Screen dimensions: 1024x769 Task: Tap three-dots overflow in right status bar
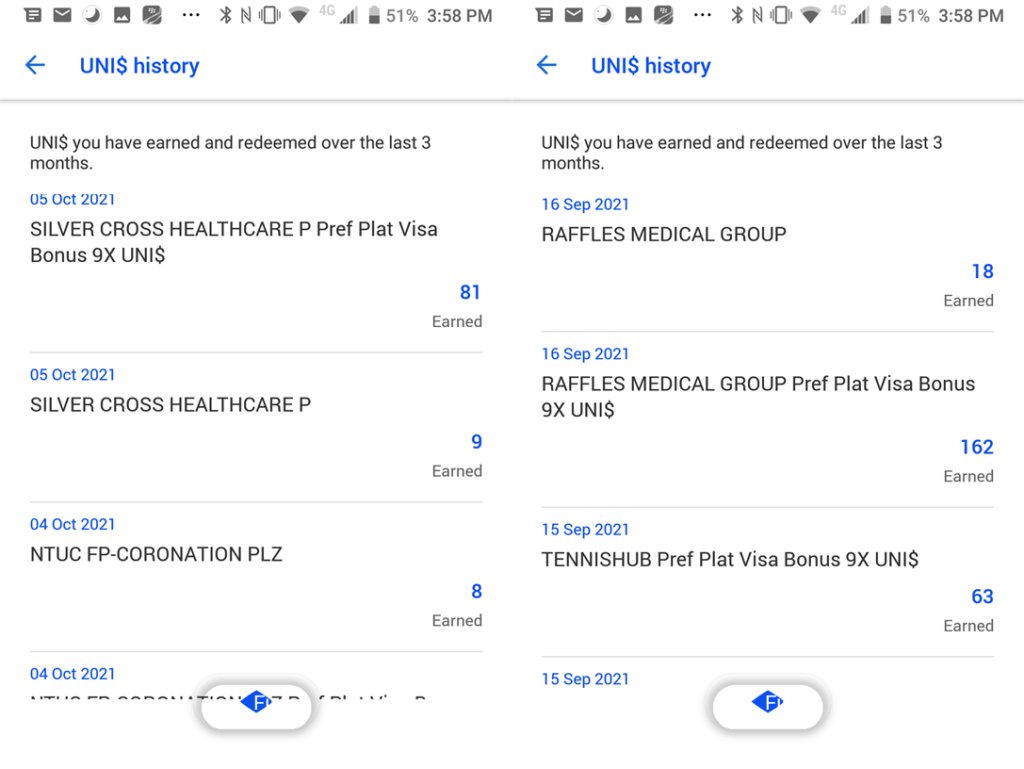pos(703,15)
